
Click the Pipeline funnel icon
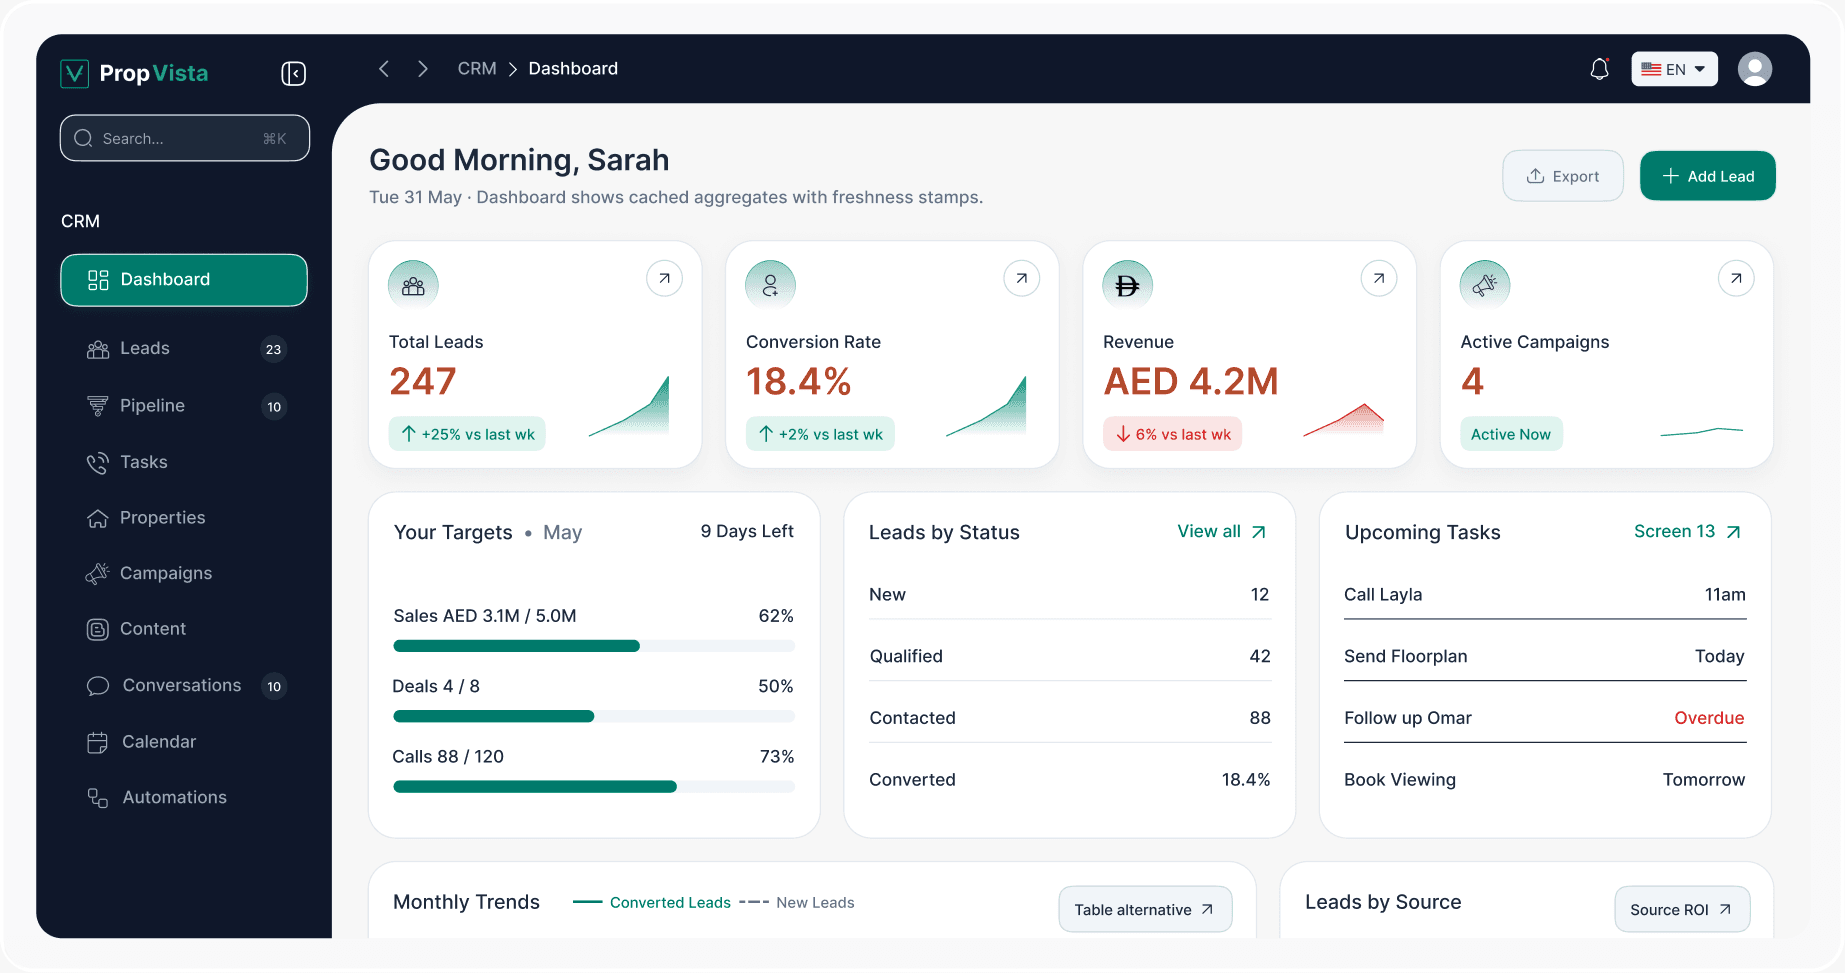pos(98,406)
